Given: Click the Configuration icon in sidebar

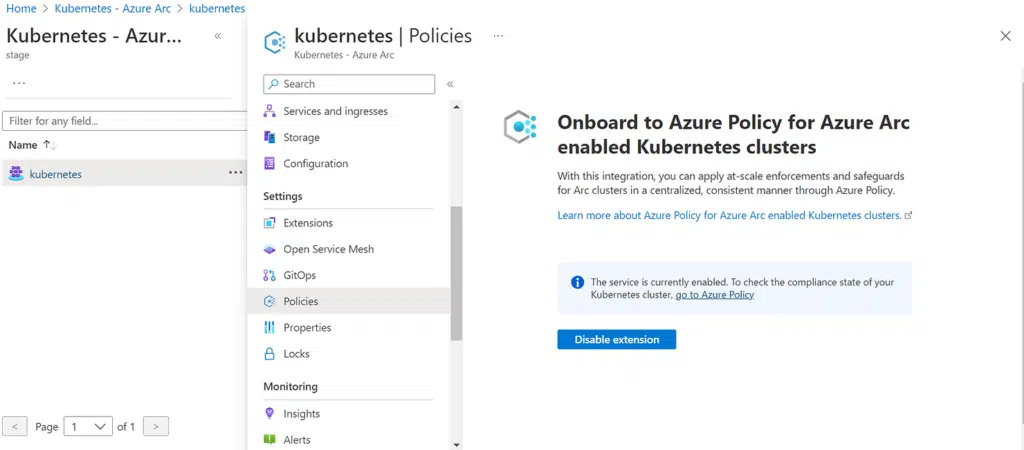Looking at the screenshot, I should [269, 163].
